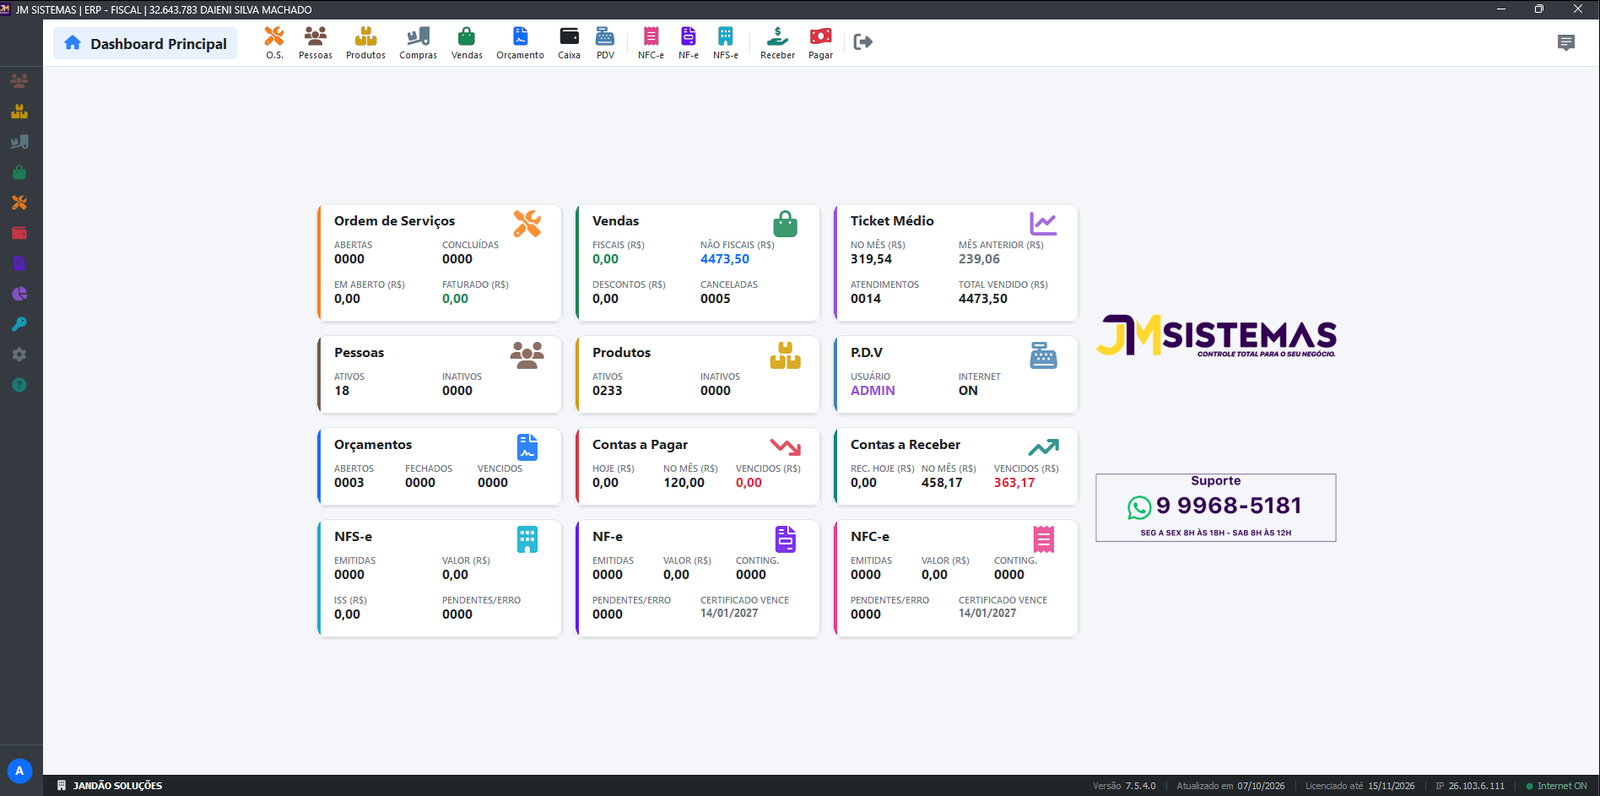1600x796 pixels.
Task: Open Pessoas from the top toolbar
Action: click(315, 42)
